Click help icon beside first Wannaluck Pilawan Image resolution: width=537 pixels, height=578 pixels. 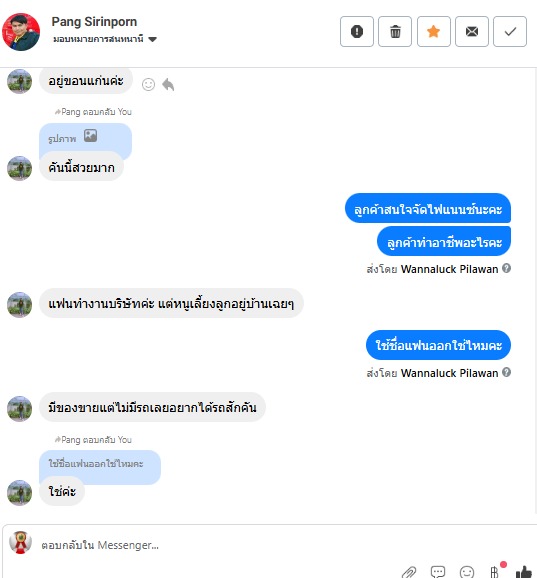click(506, 268)
